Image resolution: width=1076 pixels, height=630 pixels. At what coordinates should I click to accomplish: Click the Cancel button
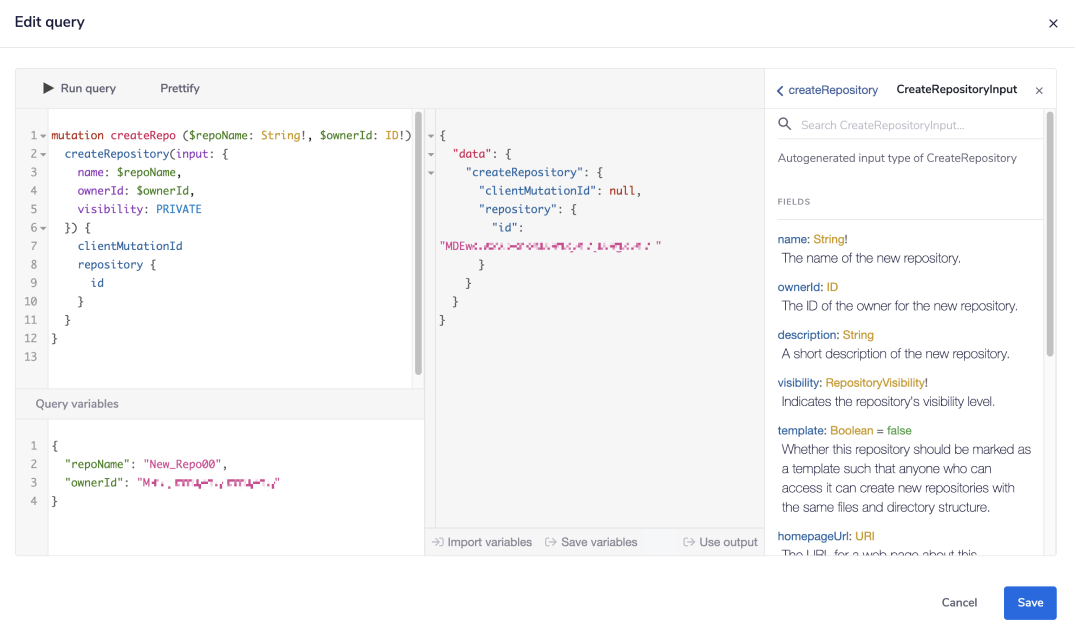pyautogui.click(x=959, y=602)
